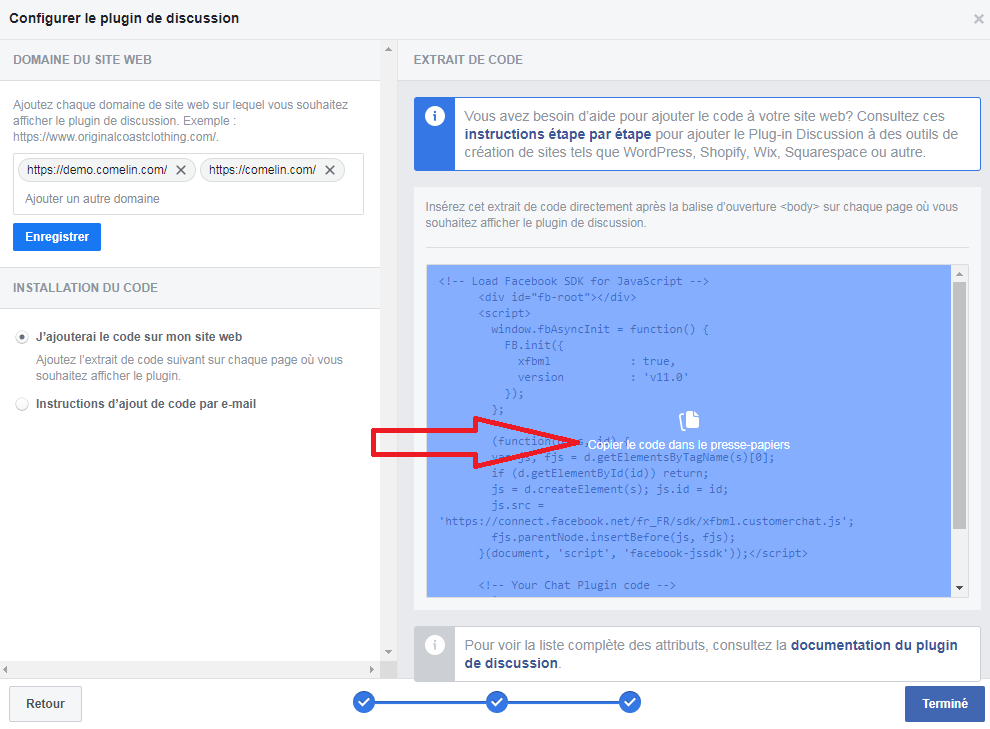Click the code box scrollbar down arrow
Image resolution: width=990 pixels, height=729 pixels.
point(959,588)
